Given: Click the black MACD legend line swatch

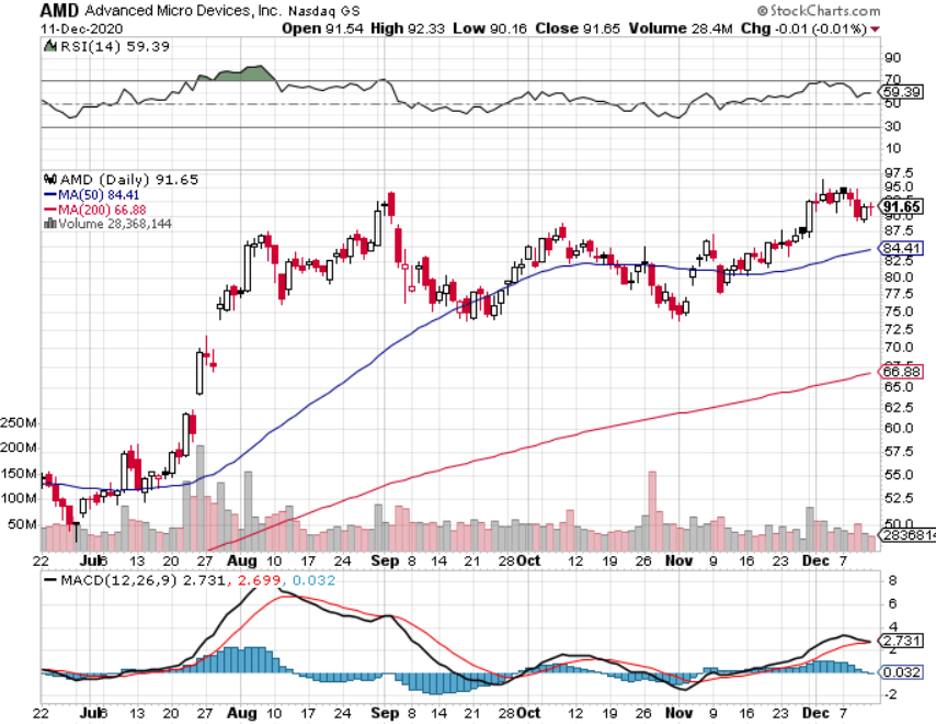Looking at the screenshot, I should point(51,580).
